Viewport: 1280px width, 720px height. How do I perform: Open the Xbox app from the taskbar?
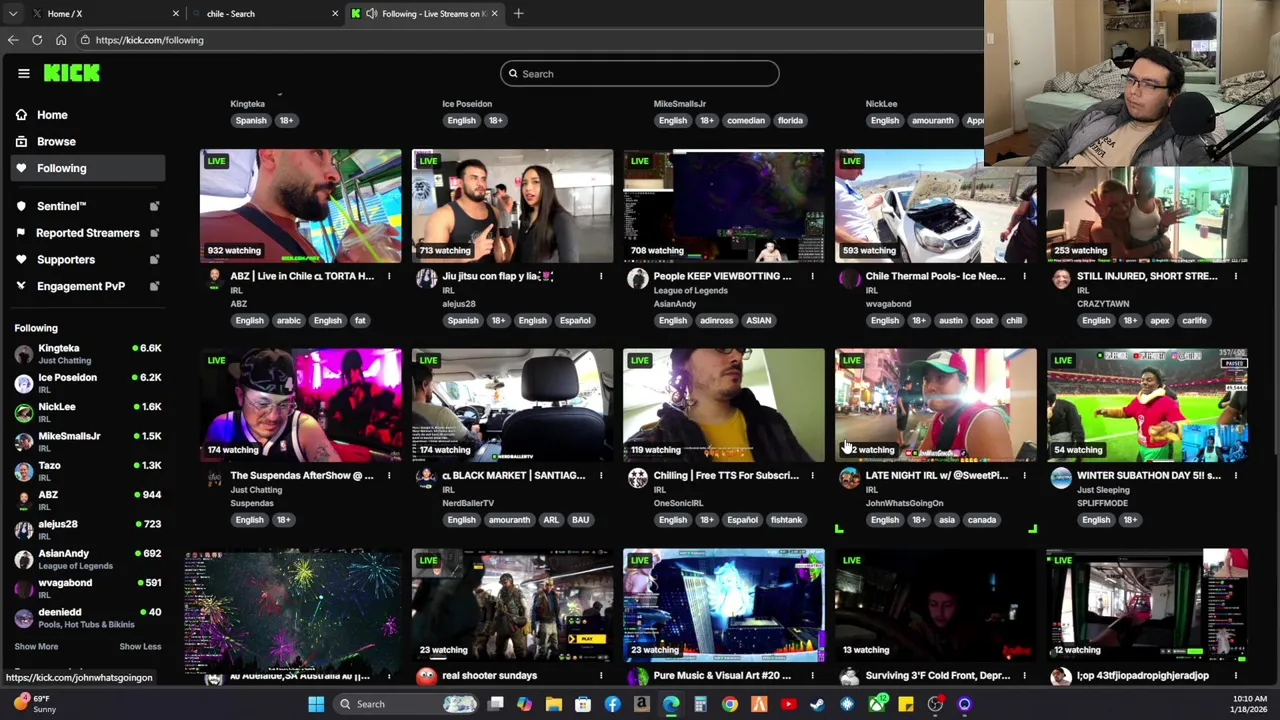click(x=876, y=704)
